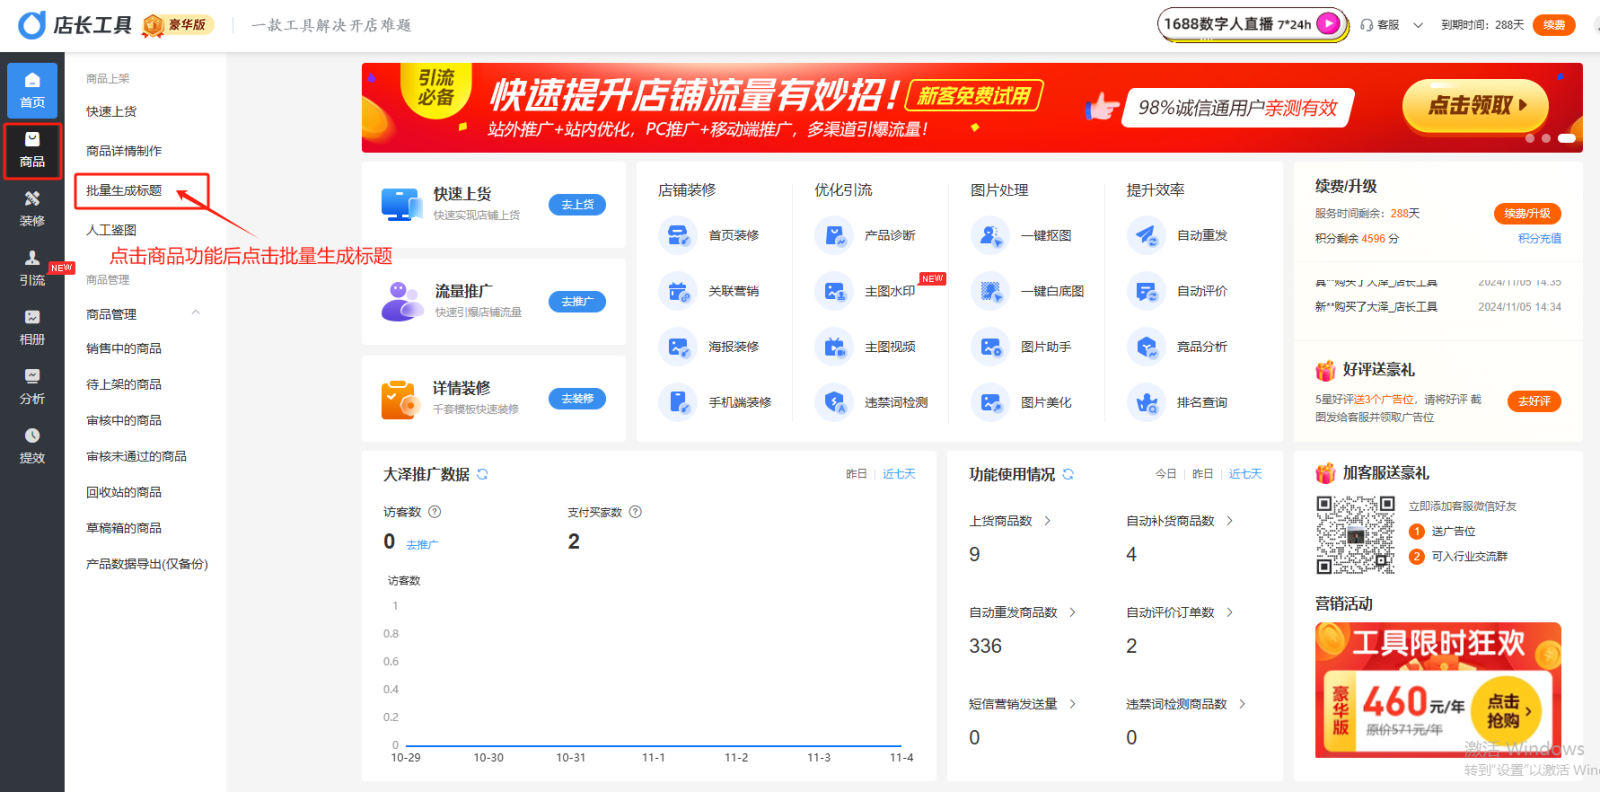The image size is (1600, 792).
Task: Open the 引流 sidebar icon
Action: (x=32, y=268)
